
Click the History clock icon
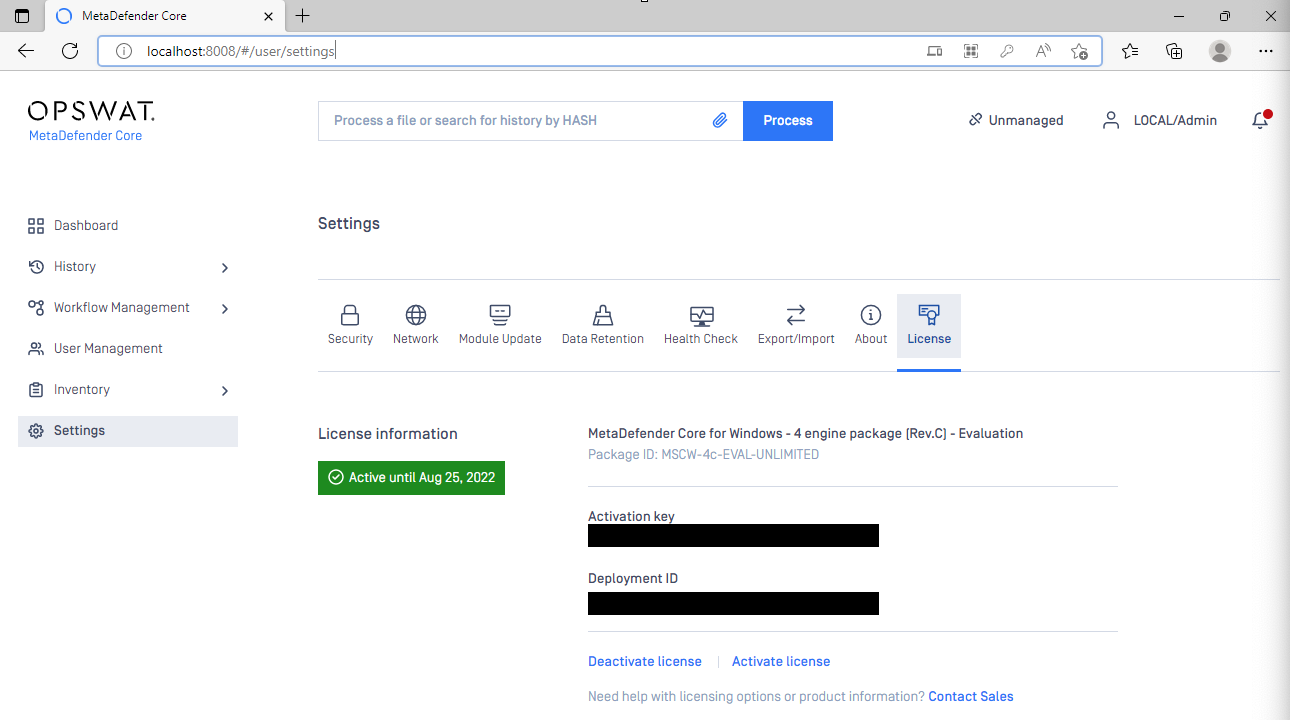pyautogui.click(x=36, y=267)
